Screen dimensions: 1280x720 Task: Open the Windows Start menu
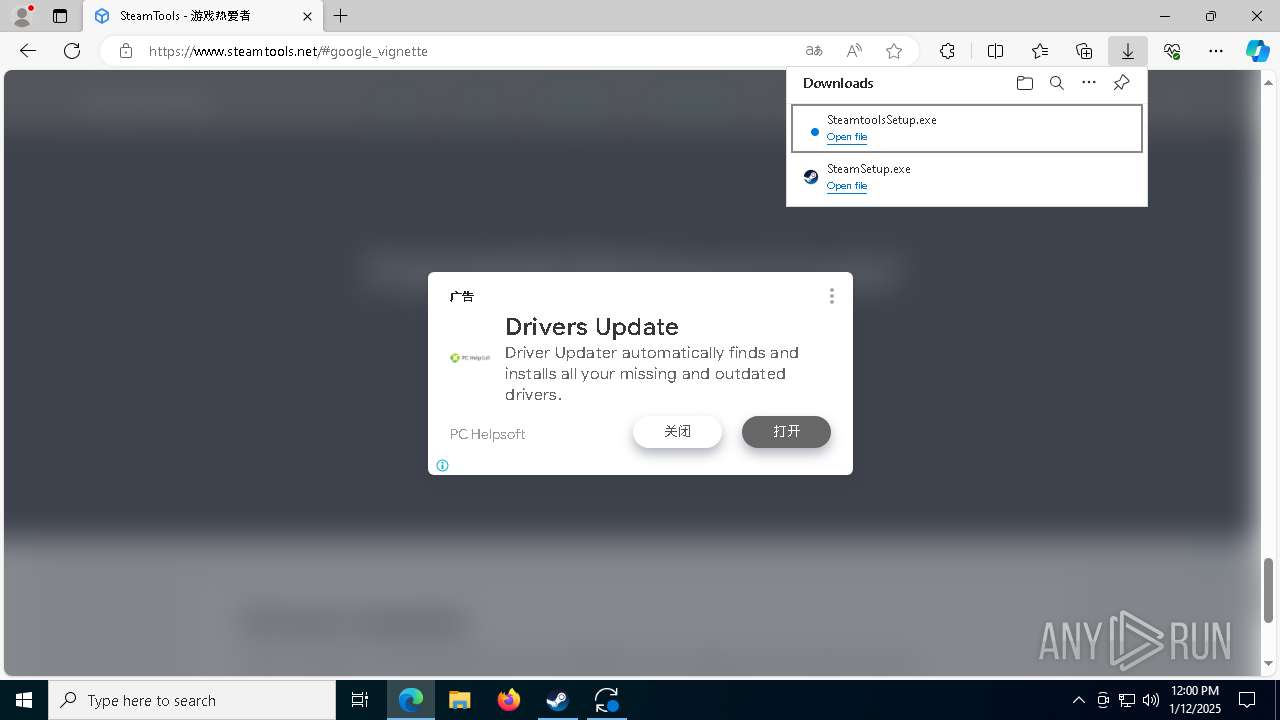(x=24, y=700)
